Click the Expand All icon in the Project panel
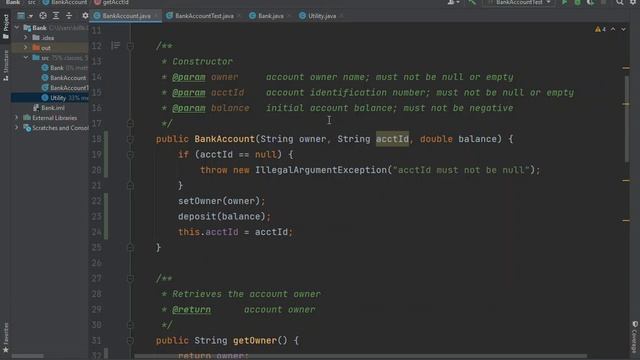This screenshot has height=360, width=640. click(x=56, y=16)
